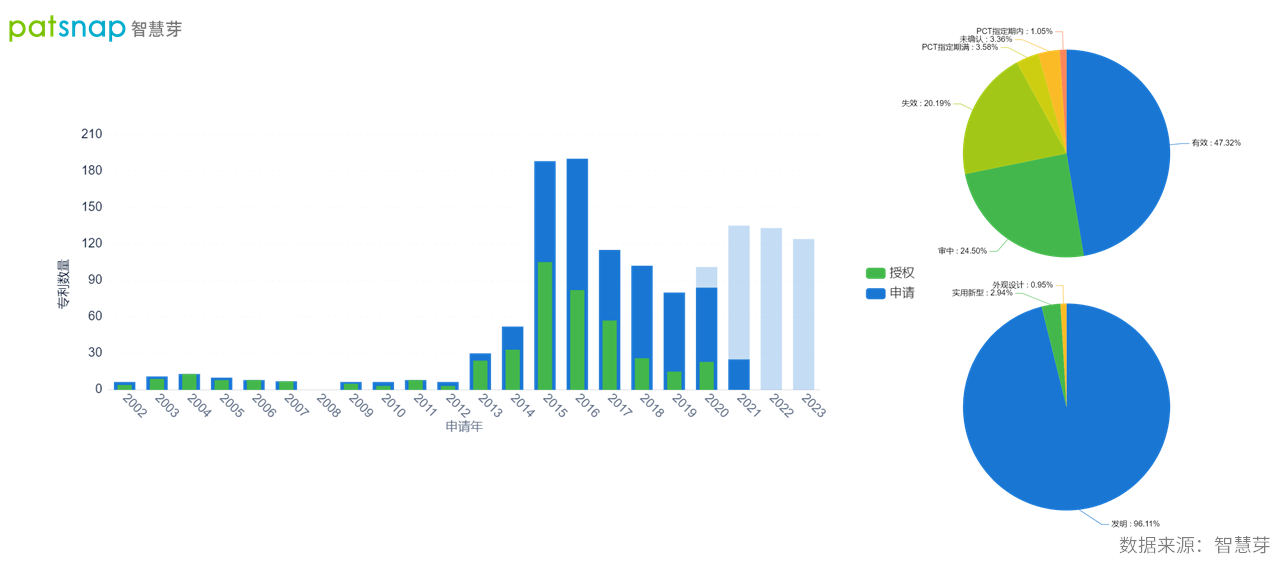
Task: Select the green grant bar for 2015
Action: pyautogui.click(x=545, y=325)
